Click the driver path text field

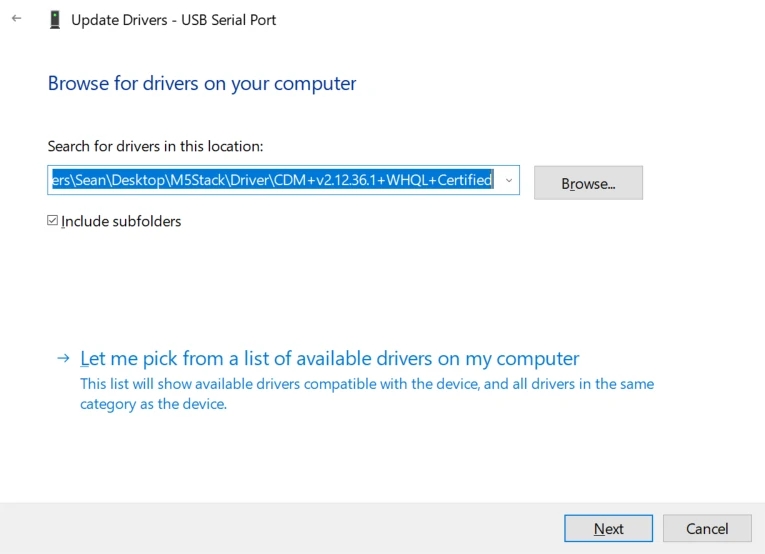pyautogui.click(x=272, y=180)
